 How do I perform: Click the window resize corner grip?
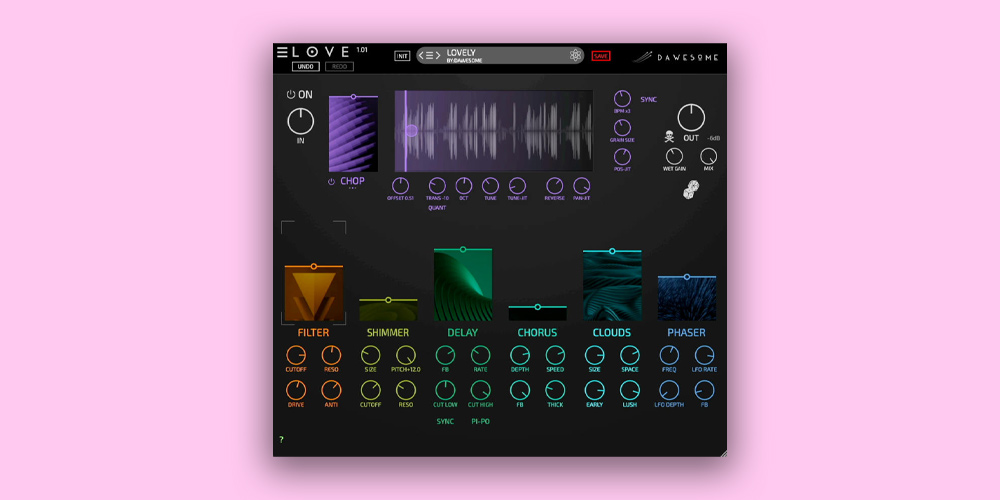[723, 453]
